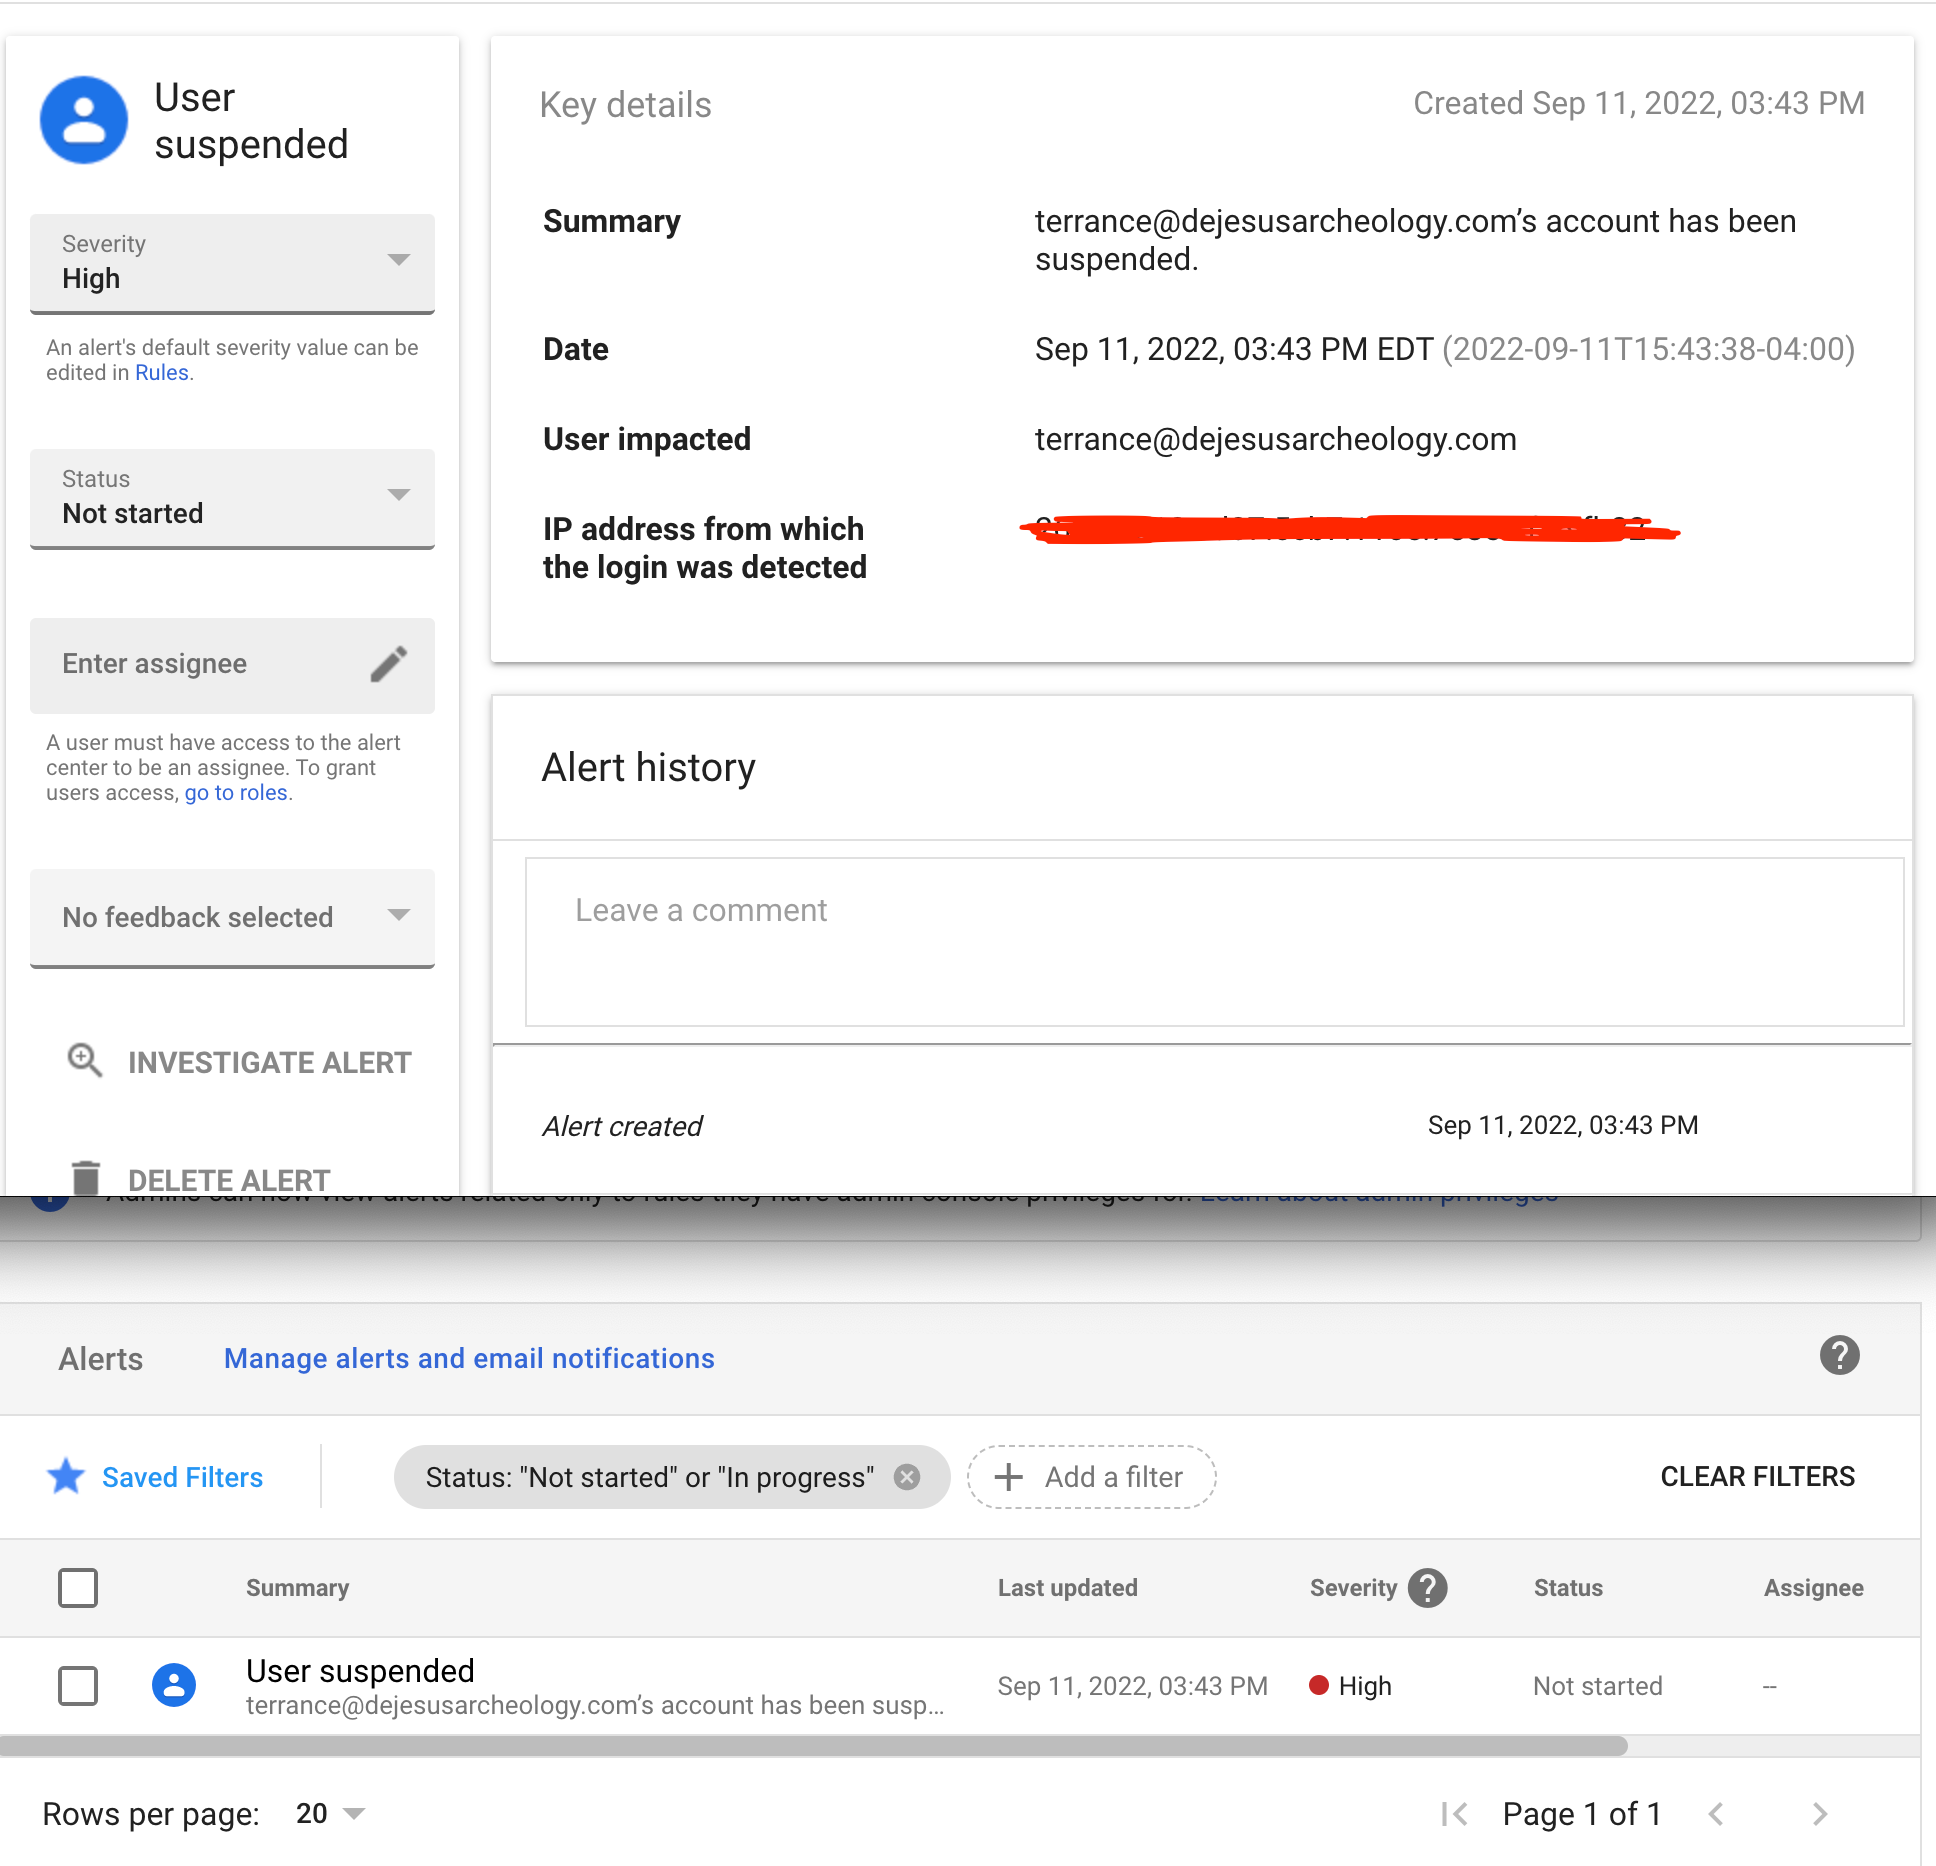
Task: Click CLEAR FILTERS button
Action: (x=1757, y=1477)
